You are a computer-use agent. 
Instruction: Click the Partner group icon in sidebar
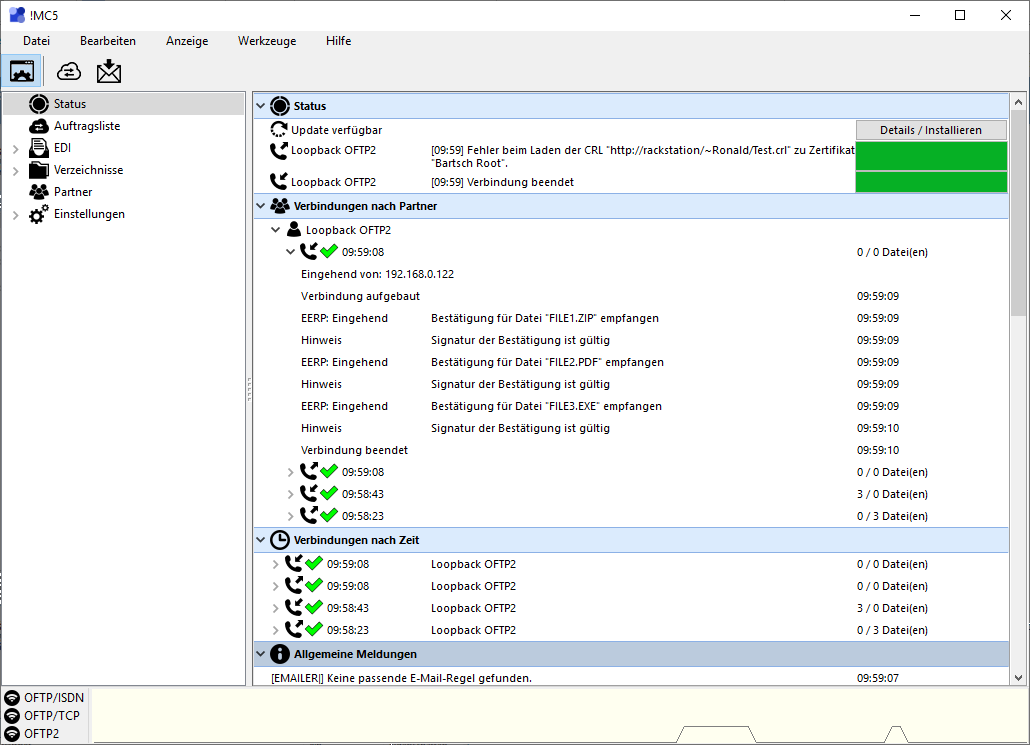point(39,192)
